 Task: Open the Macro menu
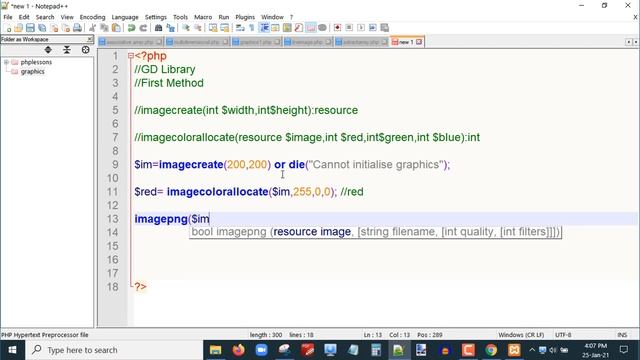203,17
